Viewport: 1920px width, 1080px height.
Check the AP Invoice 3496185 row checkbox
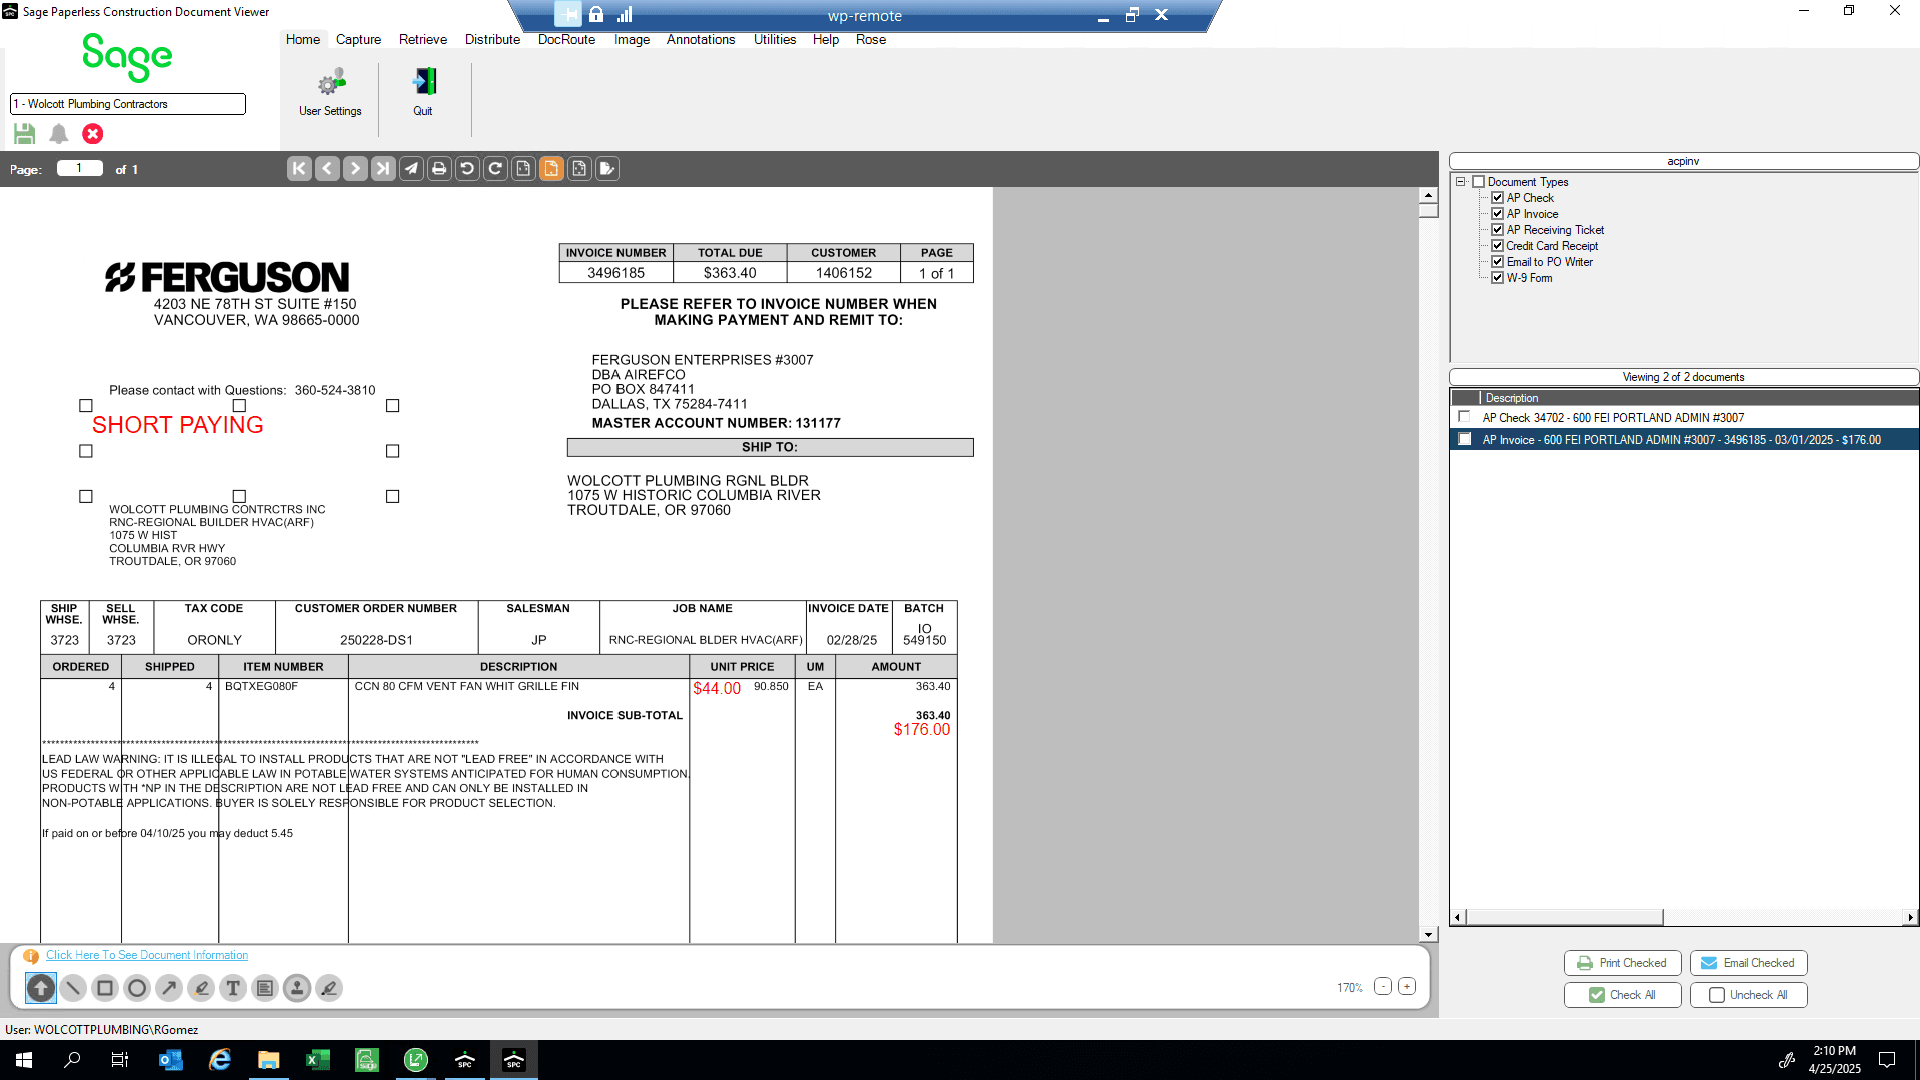(x=1465, y=439)
